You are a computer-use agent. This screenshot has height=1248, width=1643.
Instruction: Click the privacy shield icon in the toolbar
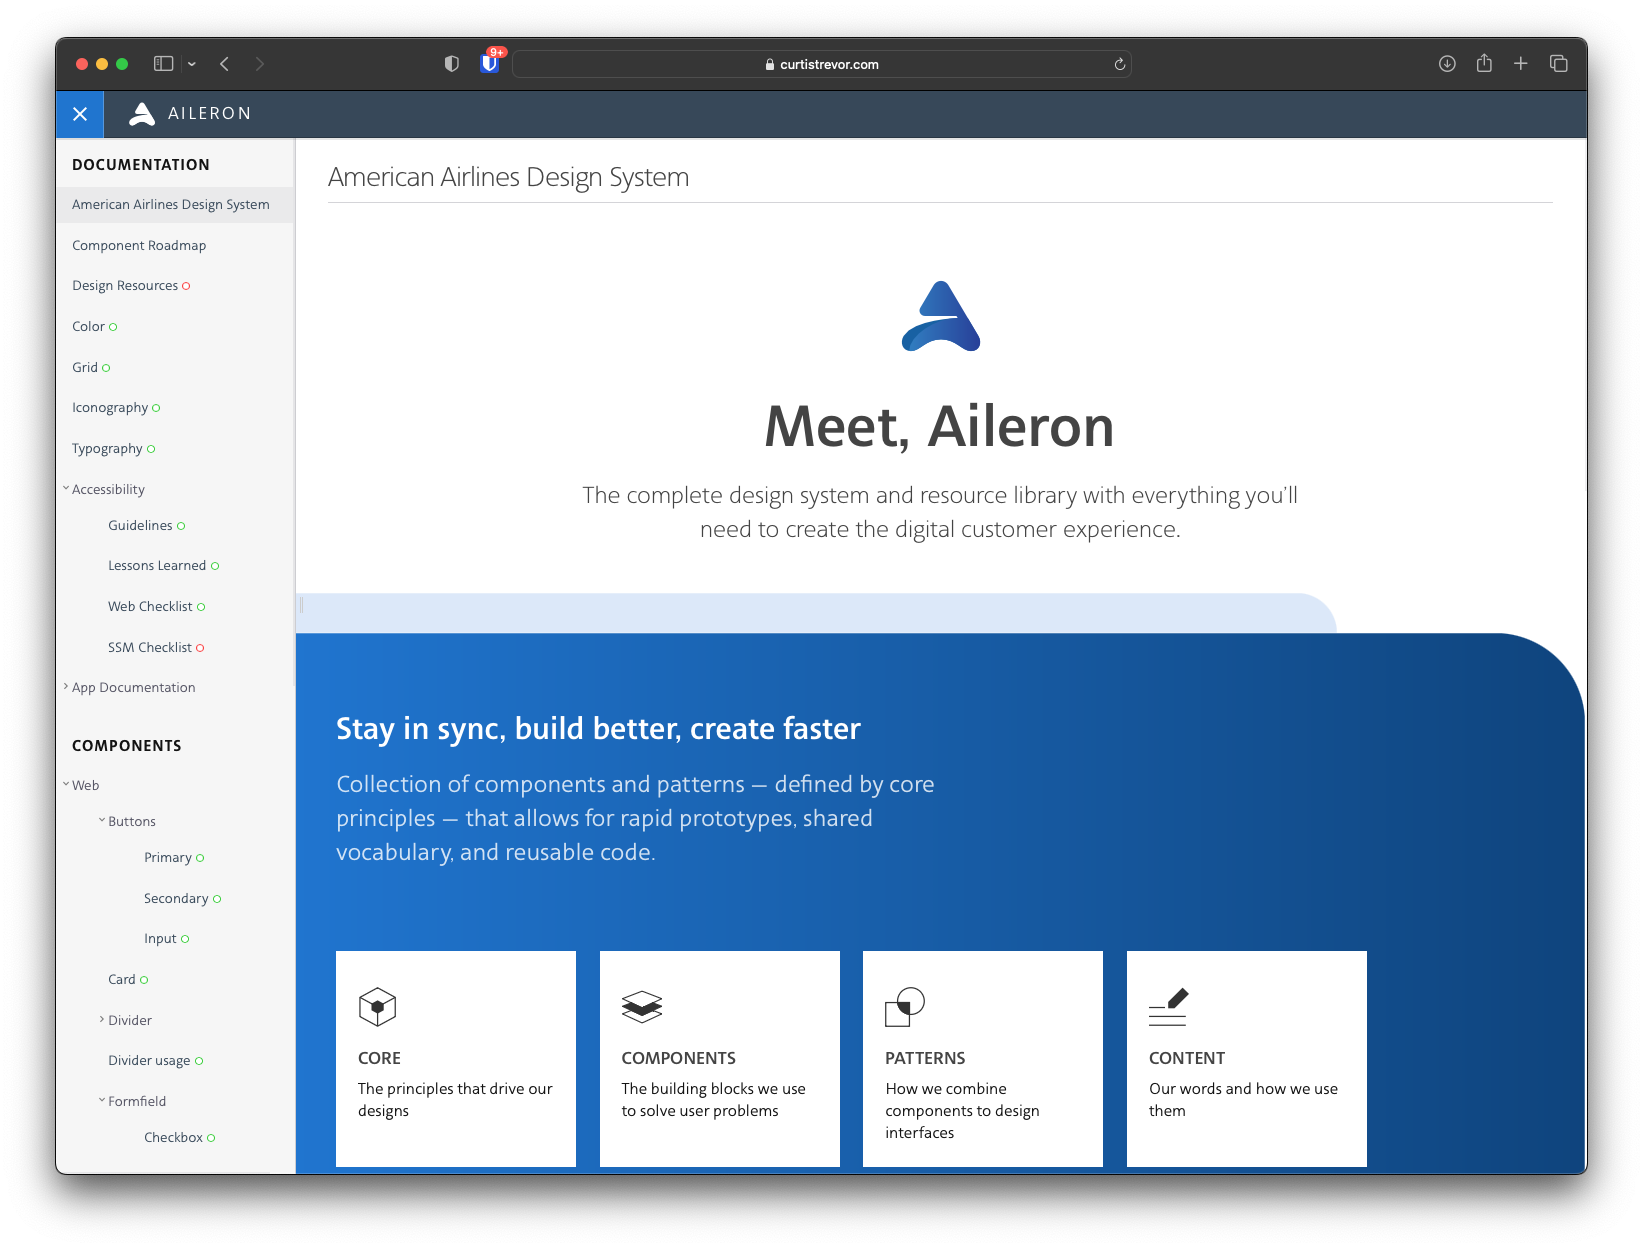coord(452,63)
